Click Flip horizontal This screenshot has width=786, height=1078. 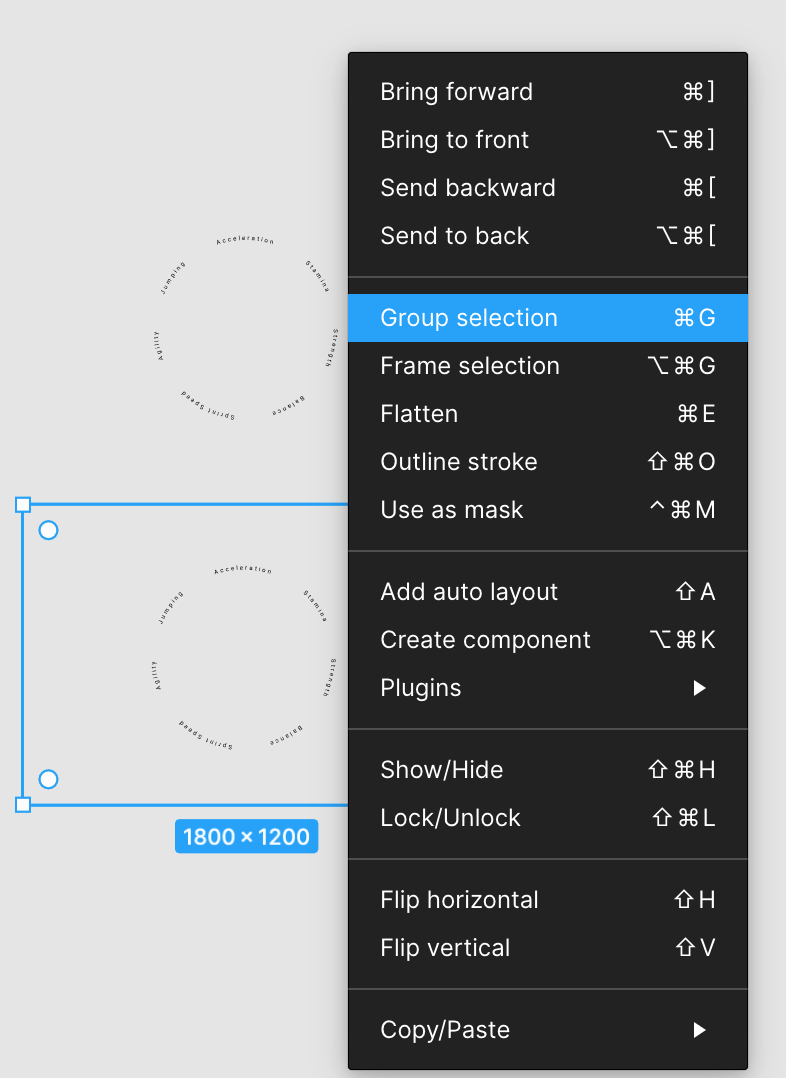tap(459, 900)
